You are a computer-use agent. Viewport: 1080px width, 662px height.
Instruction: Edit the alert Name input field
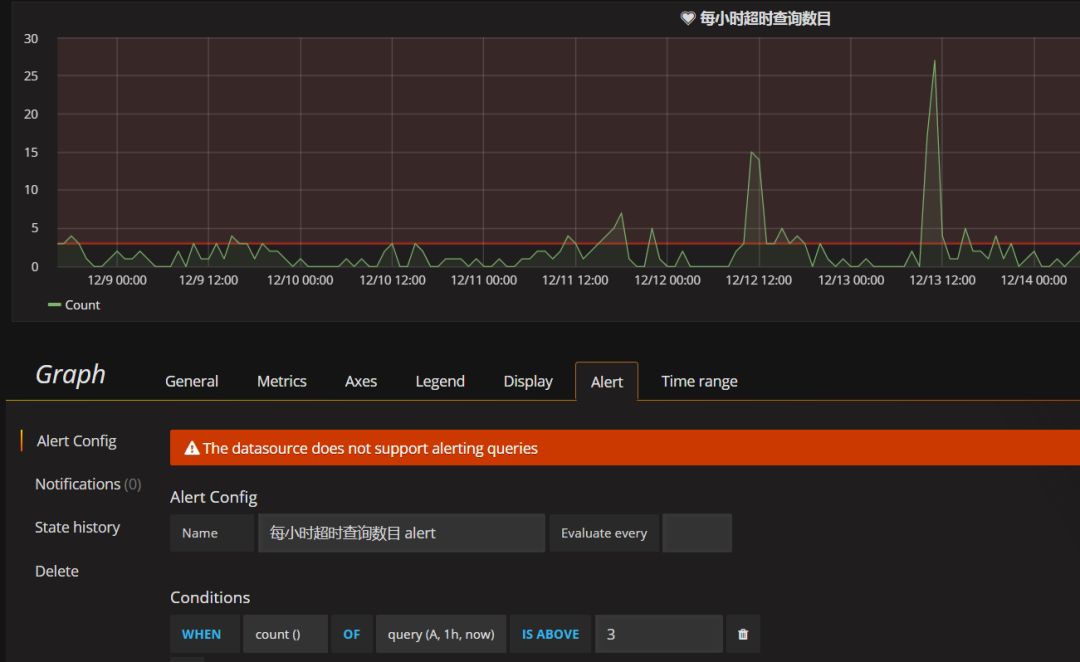(x=402, y=532)
